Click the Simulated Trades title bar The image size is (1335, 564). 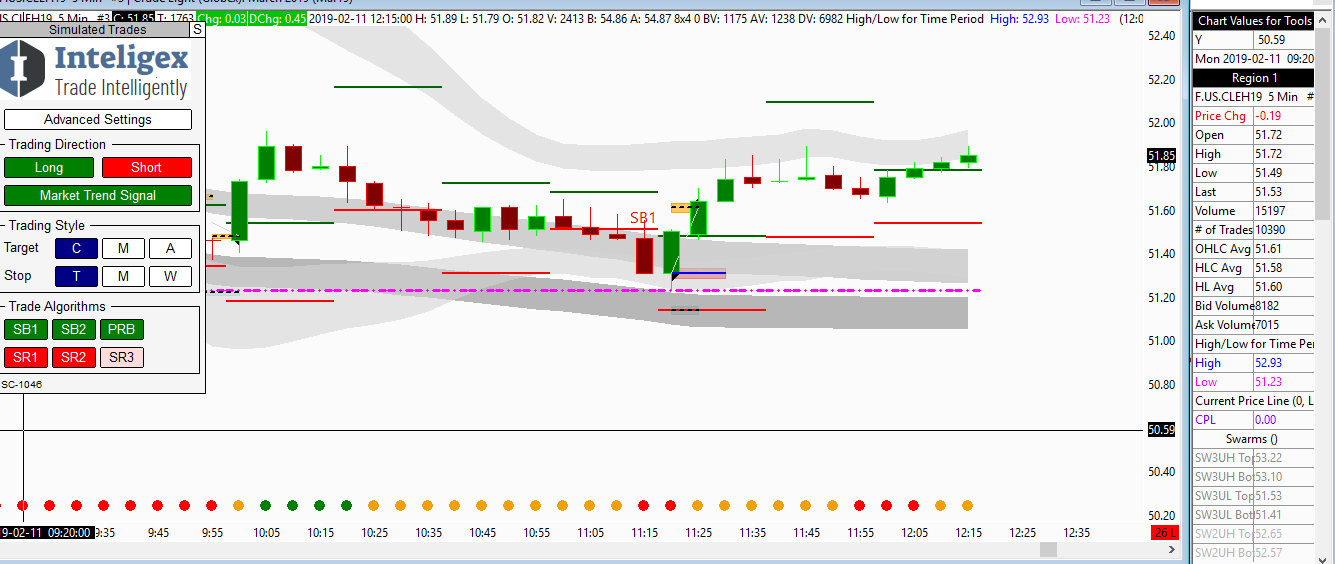click(x=97, y=30)
